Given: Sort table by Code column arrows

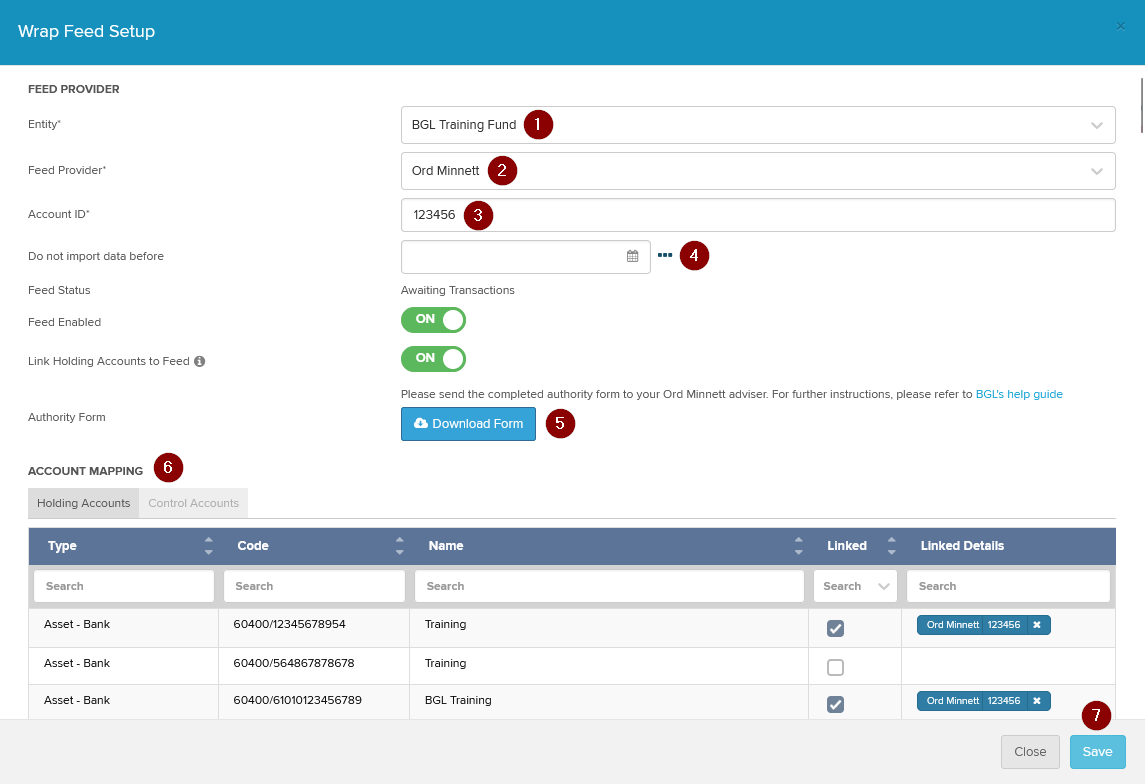Looking at the screenshot, I should click(399, 546).
